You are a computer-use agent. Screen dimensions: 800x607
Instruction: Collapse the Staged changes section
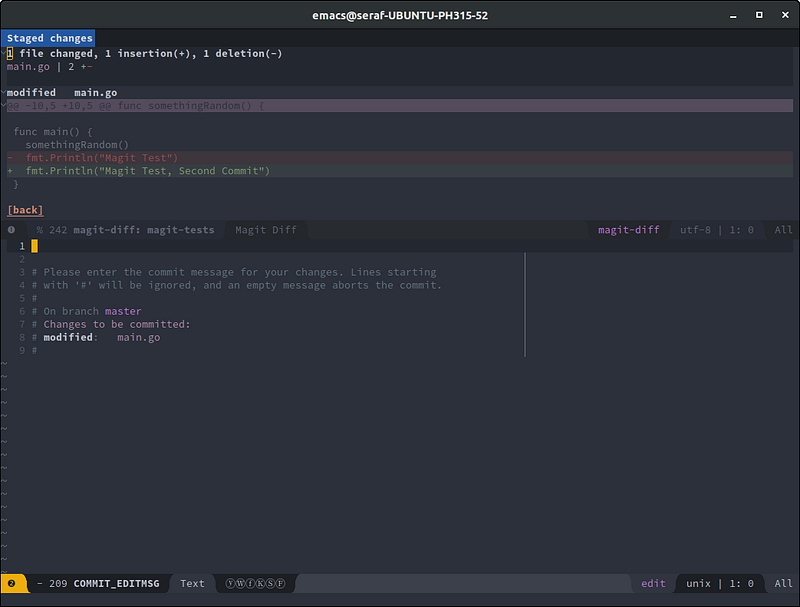[x=49, y=38]
